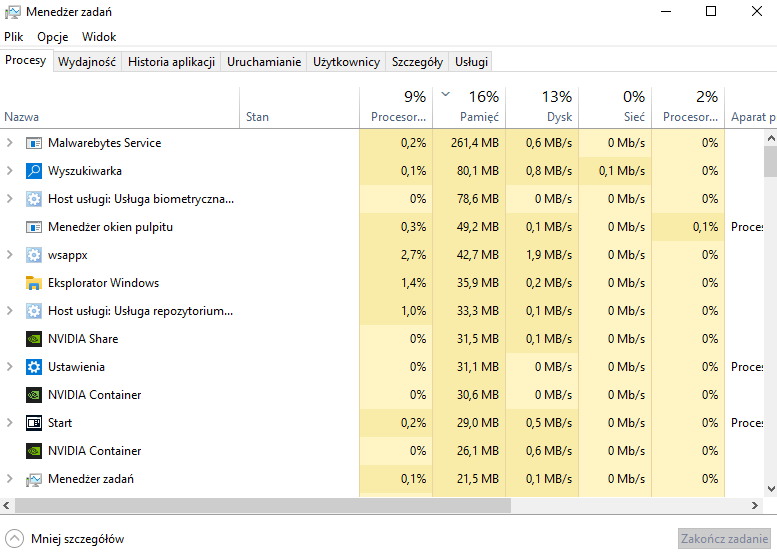Click the Zakończ zadanie button

click(724, 539)
